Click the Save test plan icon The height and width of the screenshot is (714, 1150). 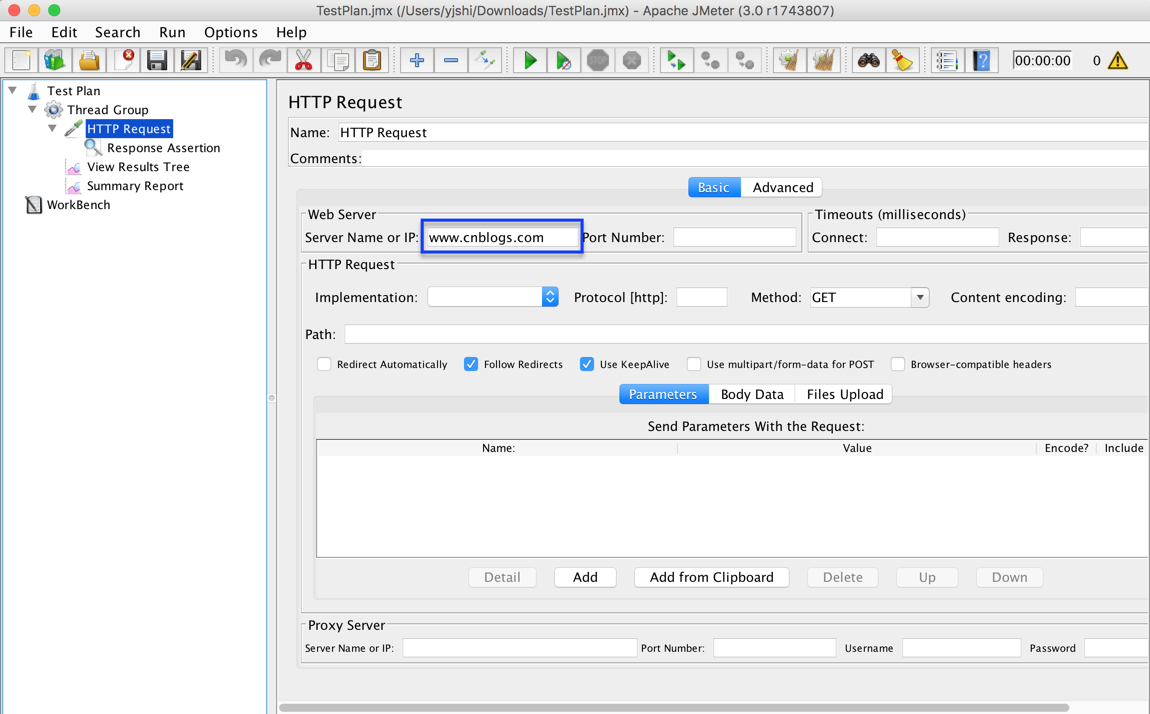click(157, 61)
